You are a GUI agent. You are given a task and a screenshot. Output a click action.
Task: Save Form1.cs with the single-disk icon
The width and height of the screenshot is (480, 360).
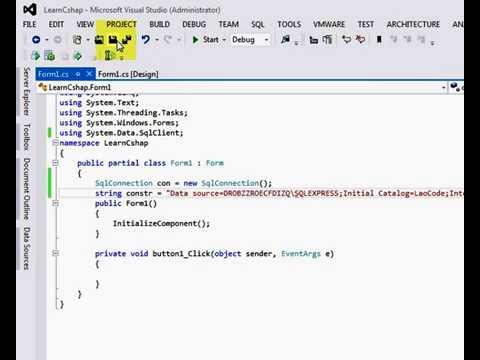[x=113, y=40]
